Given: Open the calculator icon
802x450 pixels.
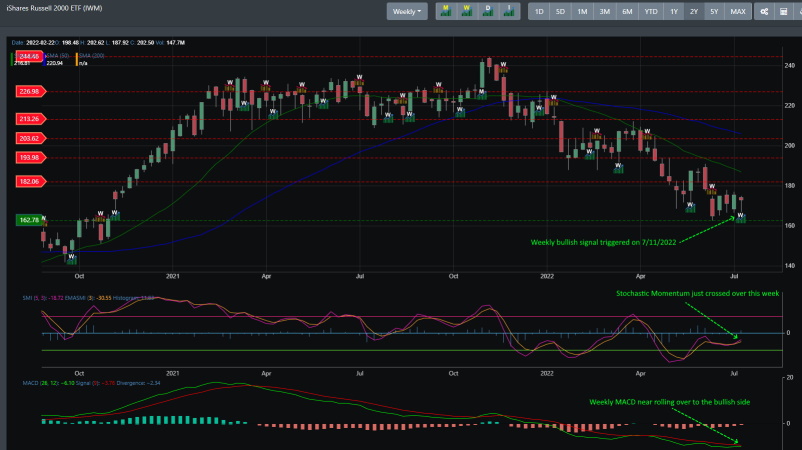Looking at the screenshot, I should coord(784,11).
